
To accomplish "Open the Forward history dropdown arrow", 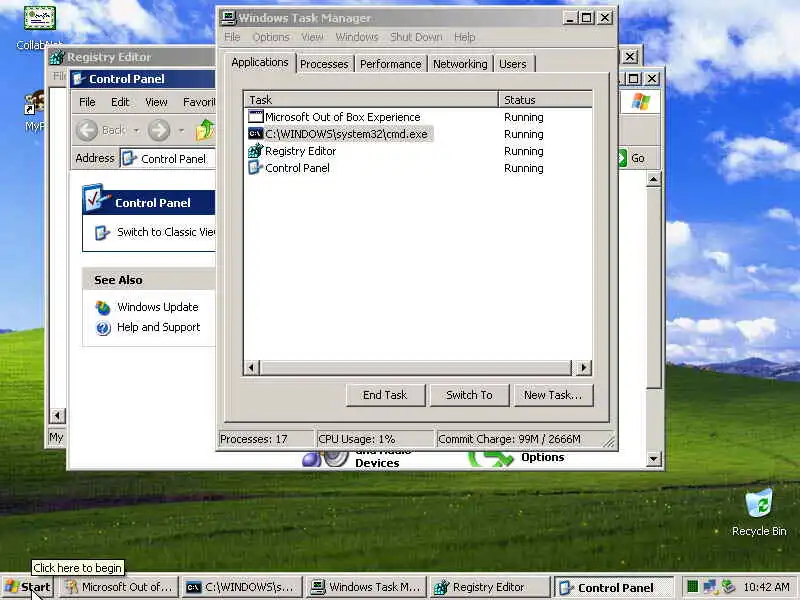I will click(x=182, y=131).
